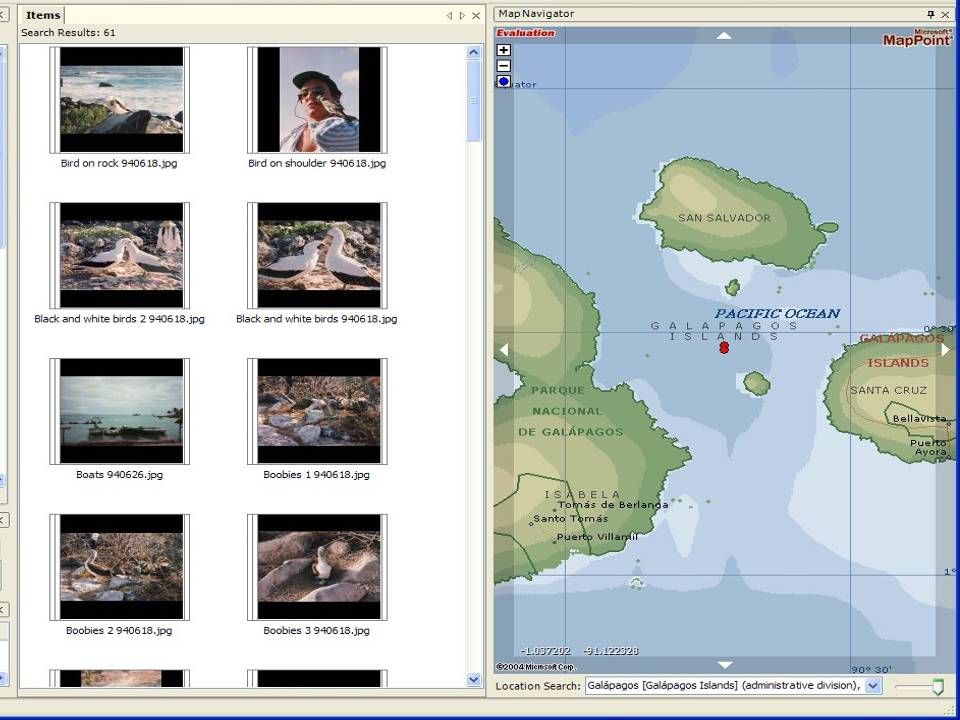Image resolution: width=960 pixels, height=720 pixels.
Task: Click the Location Search text field
Action: point(726,686)
